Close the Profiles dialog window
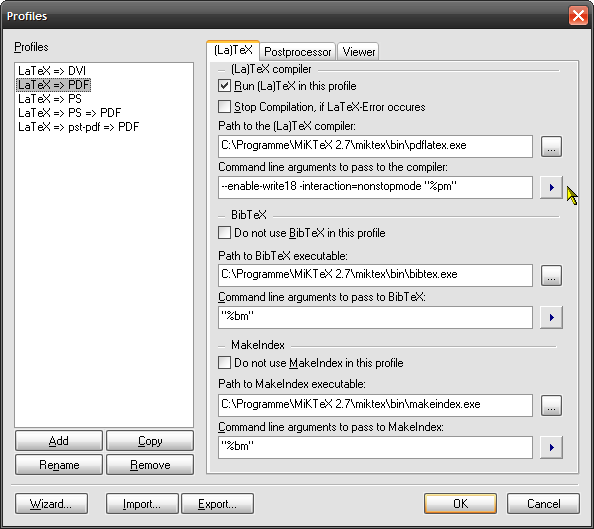Image resolution: width=594 pixels, height=529 pixels. (578, 16)
